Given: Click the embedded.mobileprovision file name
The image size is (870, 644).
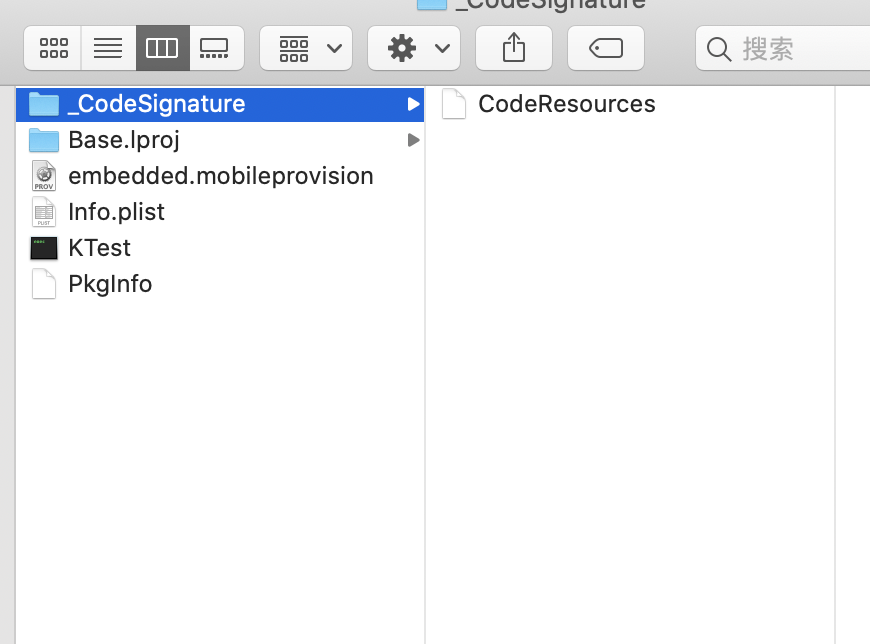Looking at the screenshot, I should (221, 176).
